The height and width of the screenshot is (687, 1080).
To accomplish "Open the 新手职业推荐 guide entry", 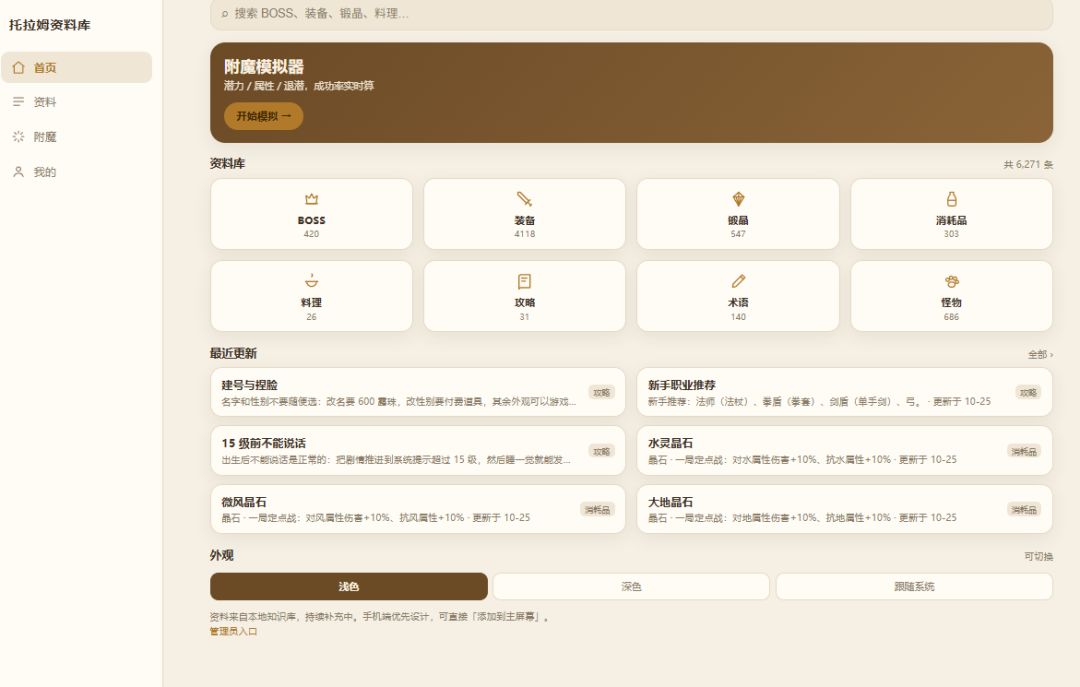I will coord(844,392).
